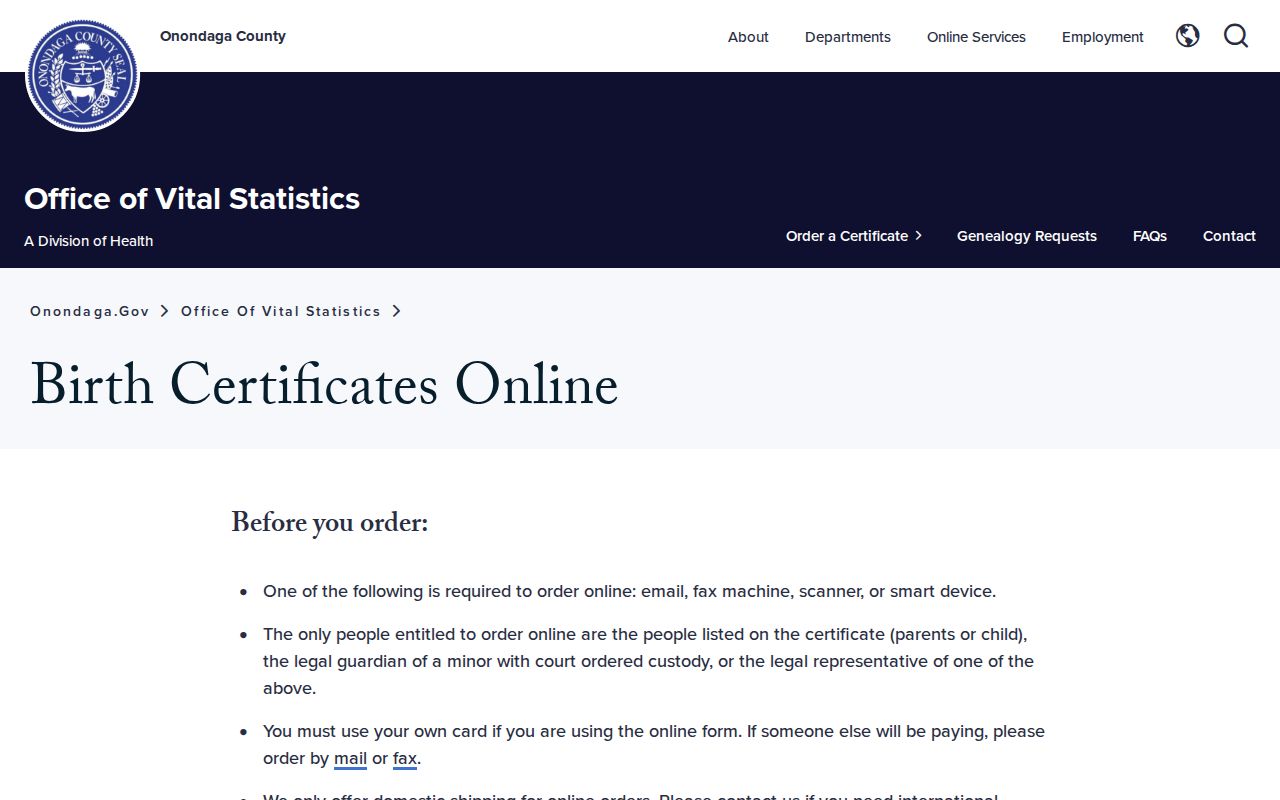Follow the mail order link
1280x800 pixels.
(350, 759)
